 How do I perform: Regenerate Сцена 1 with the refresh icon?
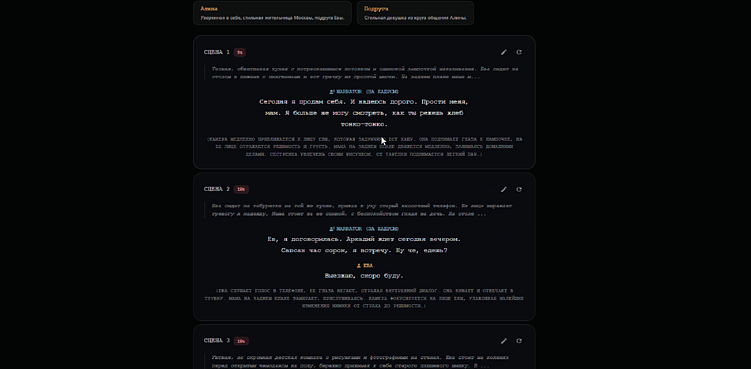click(519, 52)
